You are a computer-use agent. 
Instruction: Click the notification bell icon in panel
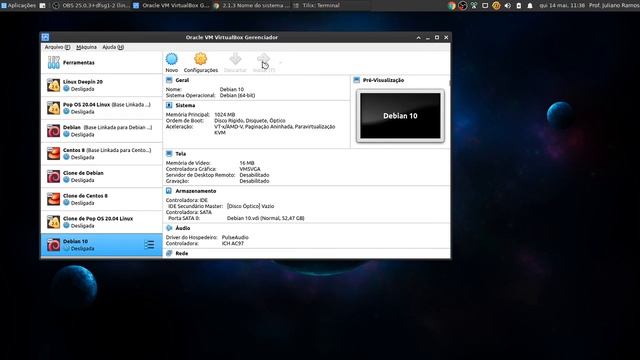click(529, 5)
